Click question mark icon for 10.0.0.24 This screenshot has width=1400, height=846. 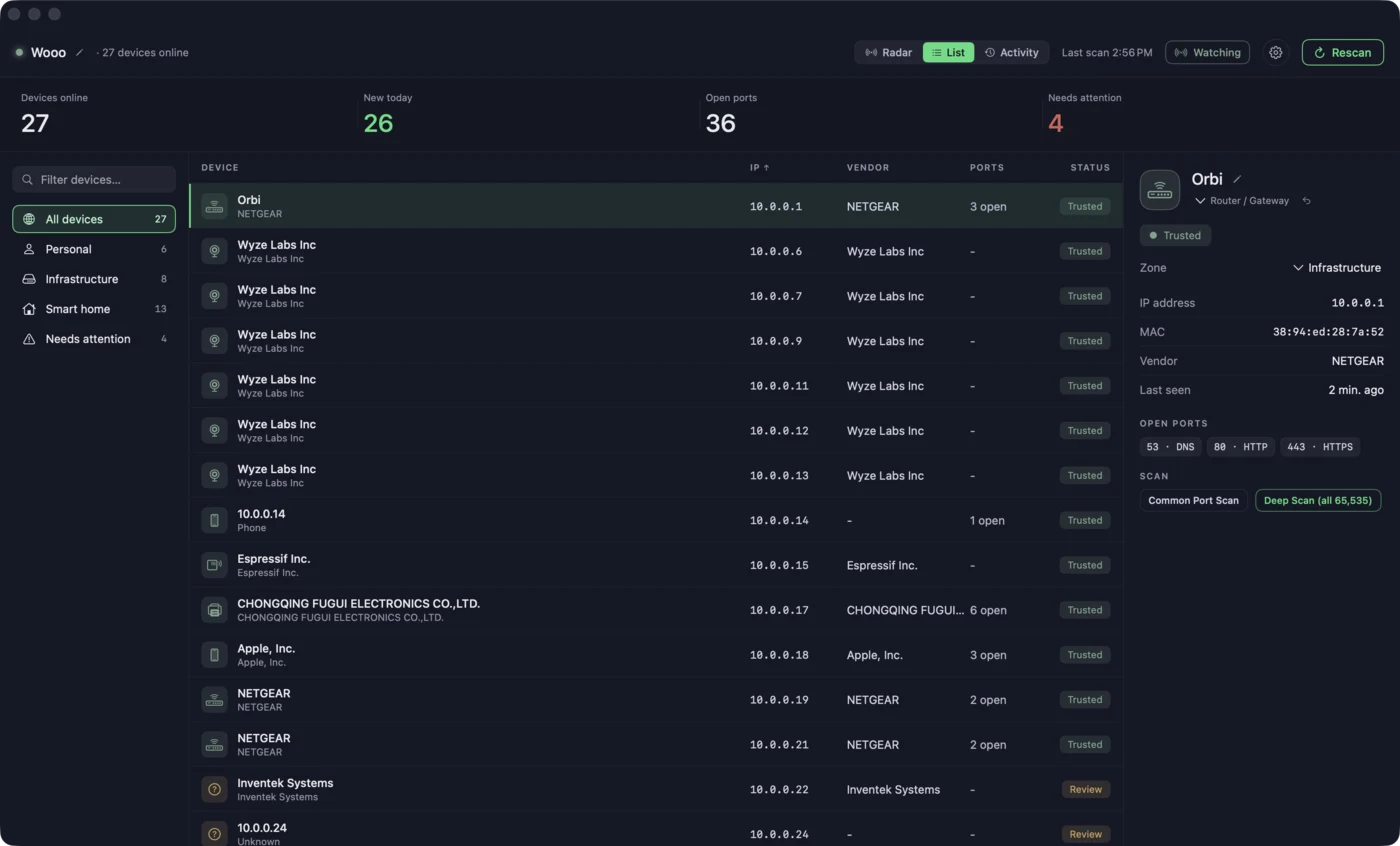pos(214,834)
